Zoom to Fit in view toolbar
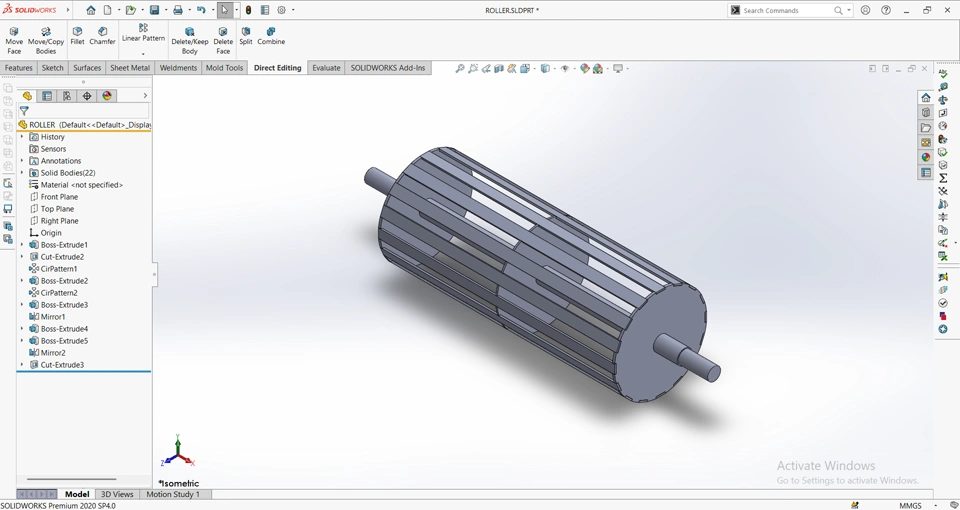960x510 pixels. coord(460,69)
